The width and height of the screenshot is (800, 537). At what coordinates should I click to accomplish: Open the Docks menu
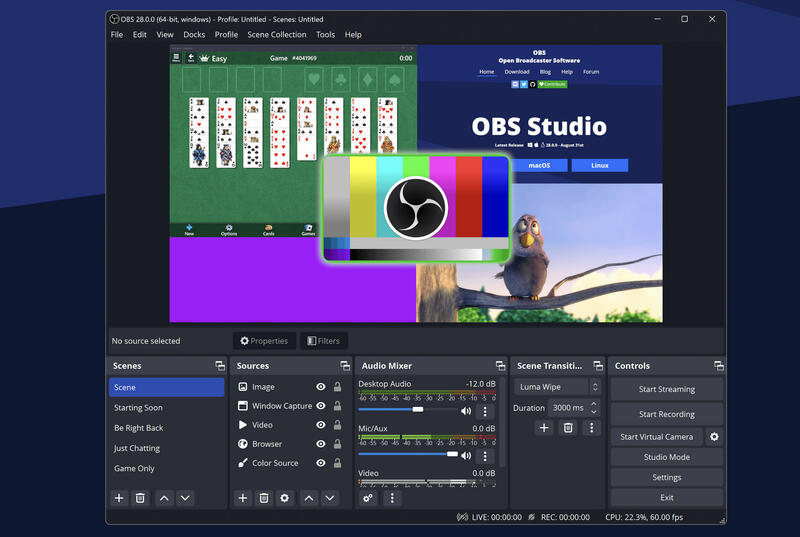194,35
